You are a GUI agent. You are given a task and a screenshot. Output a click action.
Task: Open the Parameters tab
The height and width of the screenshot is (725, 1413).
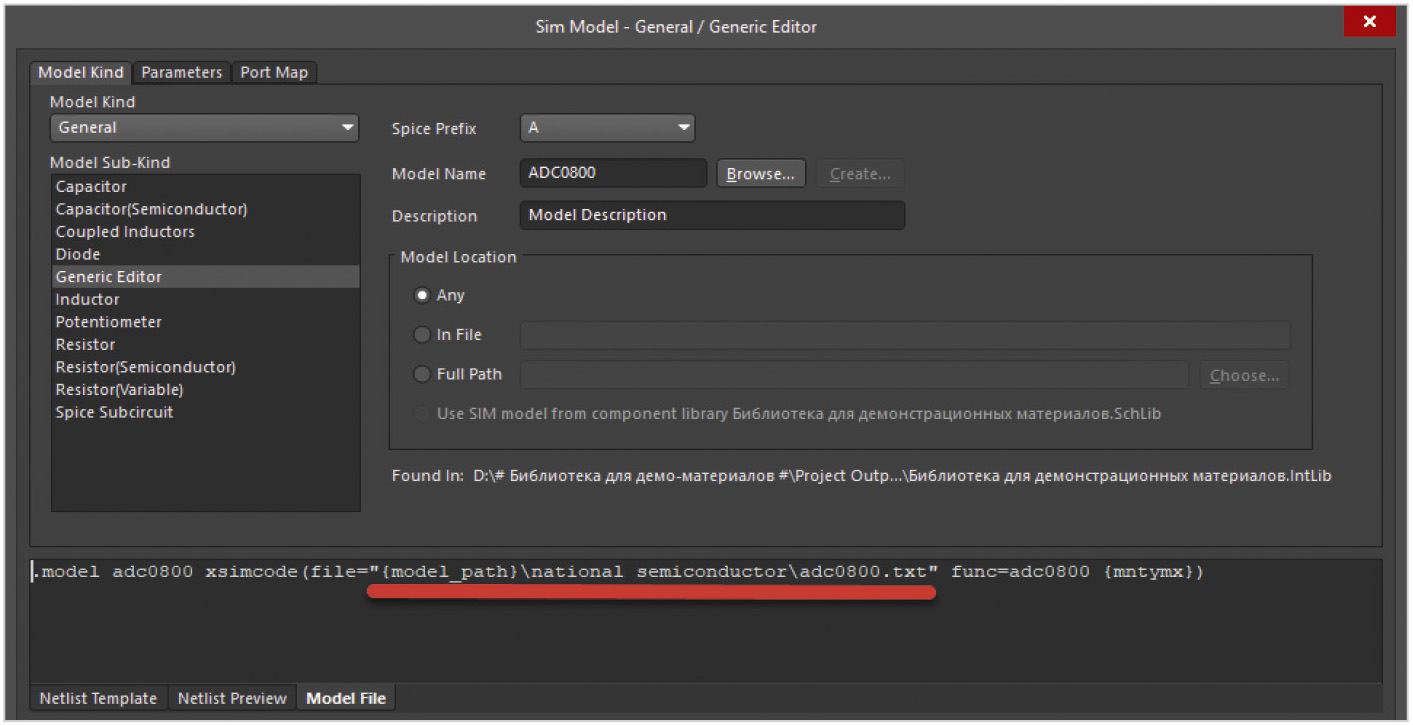[x=181, y=73]
